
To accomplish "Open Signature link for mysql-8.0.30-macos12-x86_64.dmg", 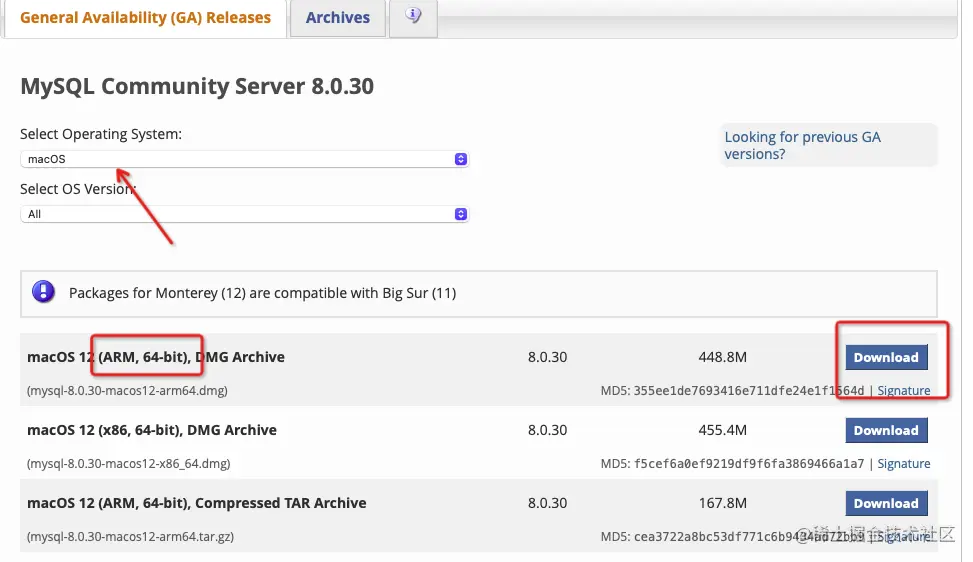I will tap(904, 463).
